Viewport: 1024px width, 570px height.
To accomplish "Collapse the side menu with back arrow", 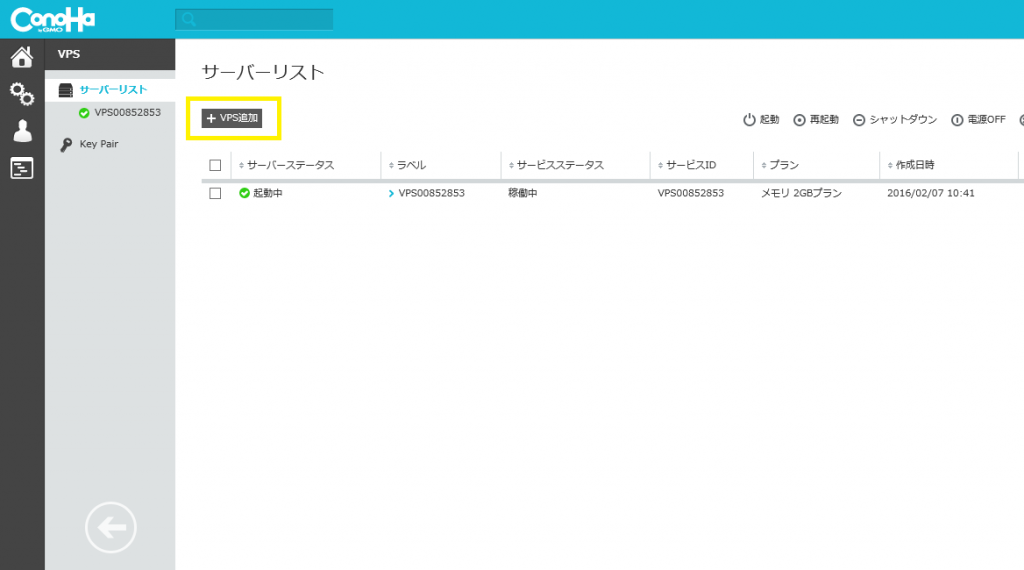I will [110, 527].
